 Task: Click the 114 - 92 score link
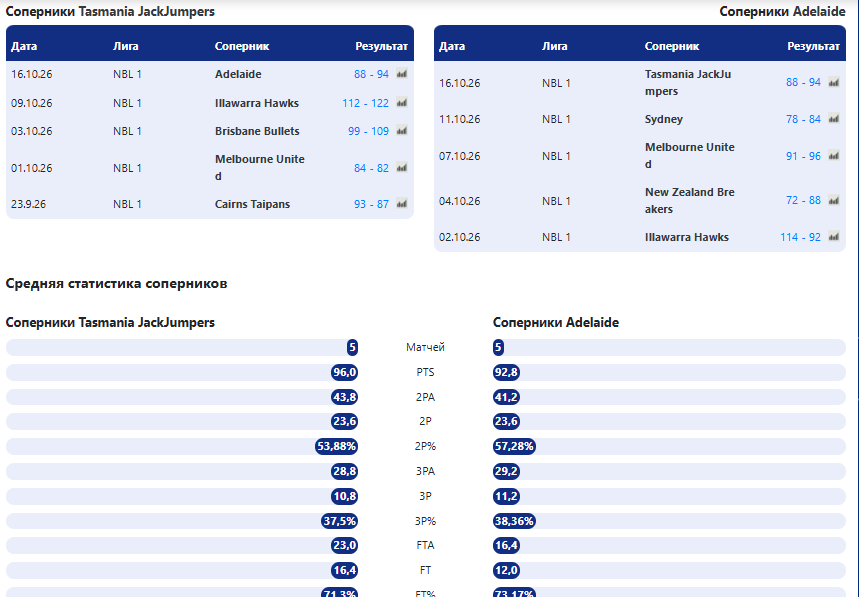(800, 237)
